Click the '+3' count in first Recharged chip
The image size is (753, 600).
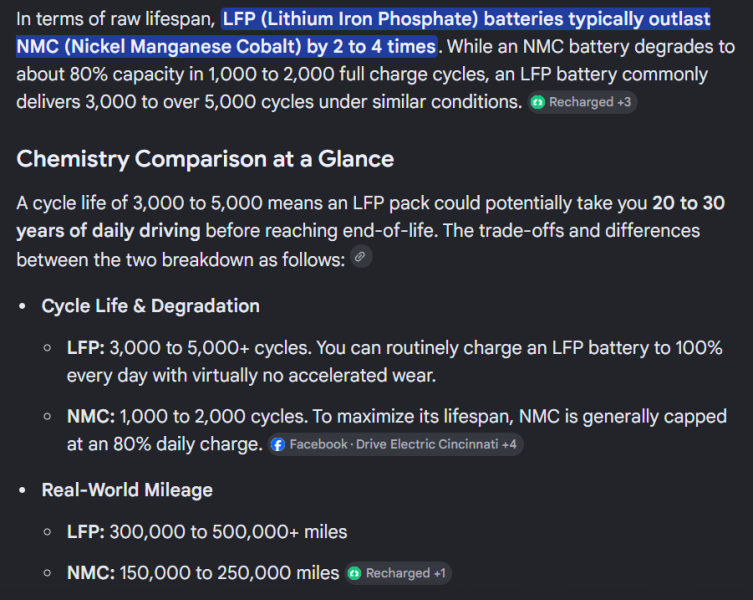click(624, 102)
